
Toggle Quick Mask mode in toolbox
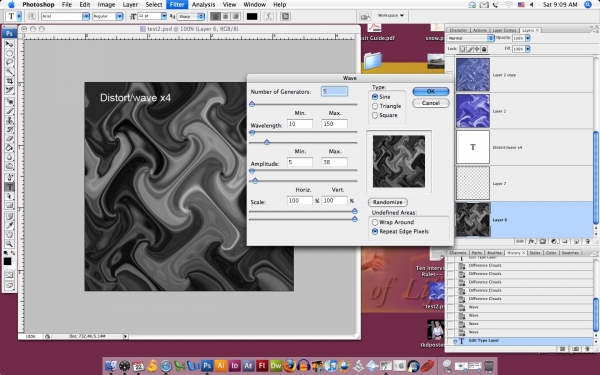[9, 275]
